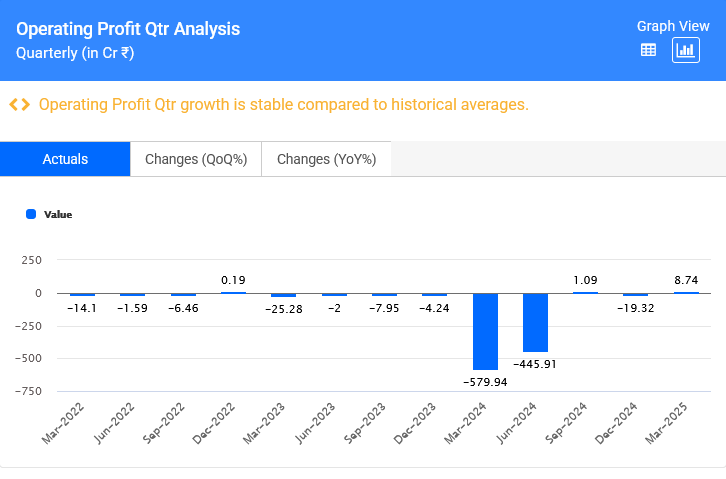Viewport: 726px width, 479px height.
Task: Click the Operating Profit Qtr Analysis title
Action: pyautogui.click(x=128, y=29)
